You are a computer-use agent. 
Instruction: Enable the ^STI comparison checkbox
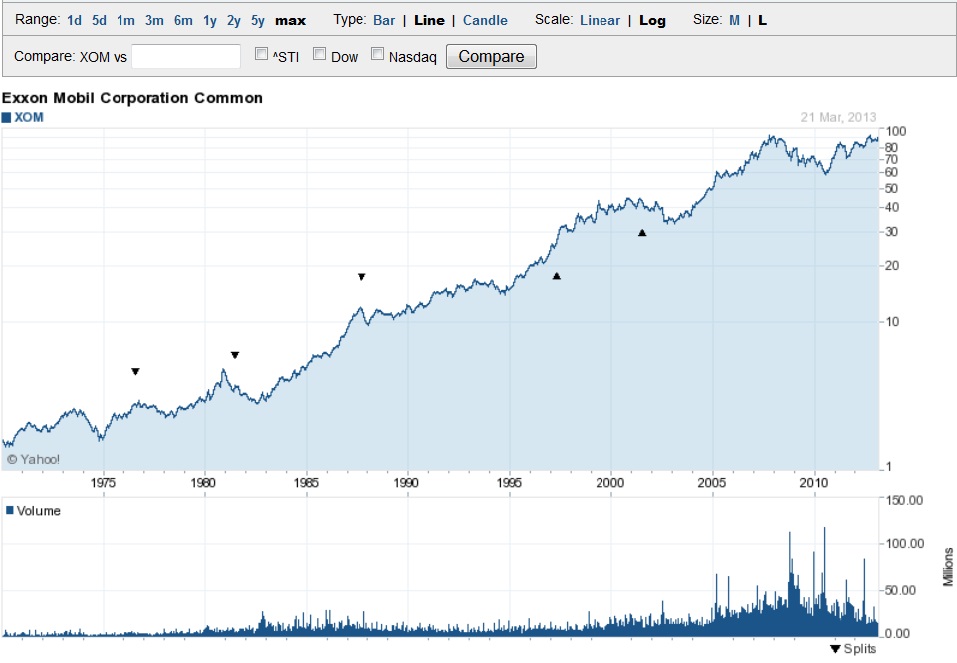point(260,53)
